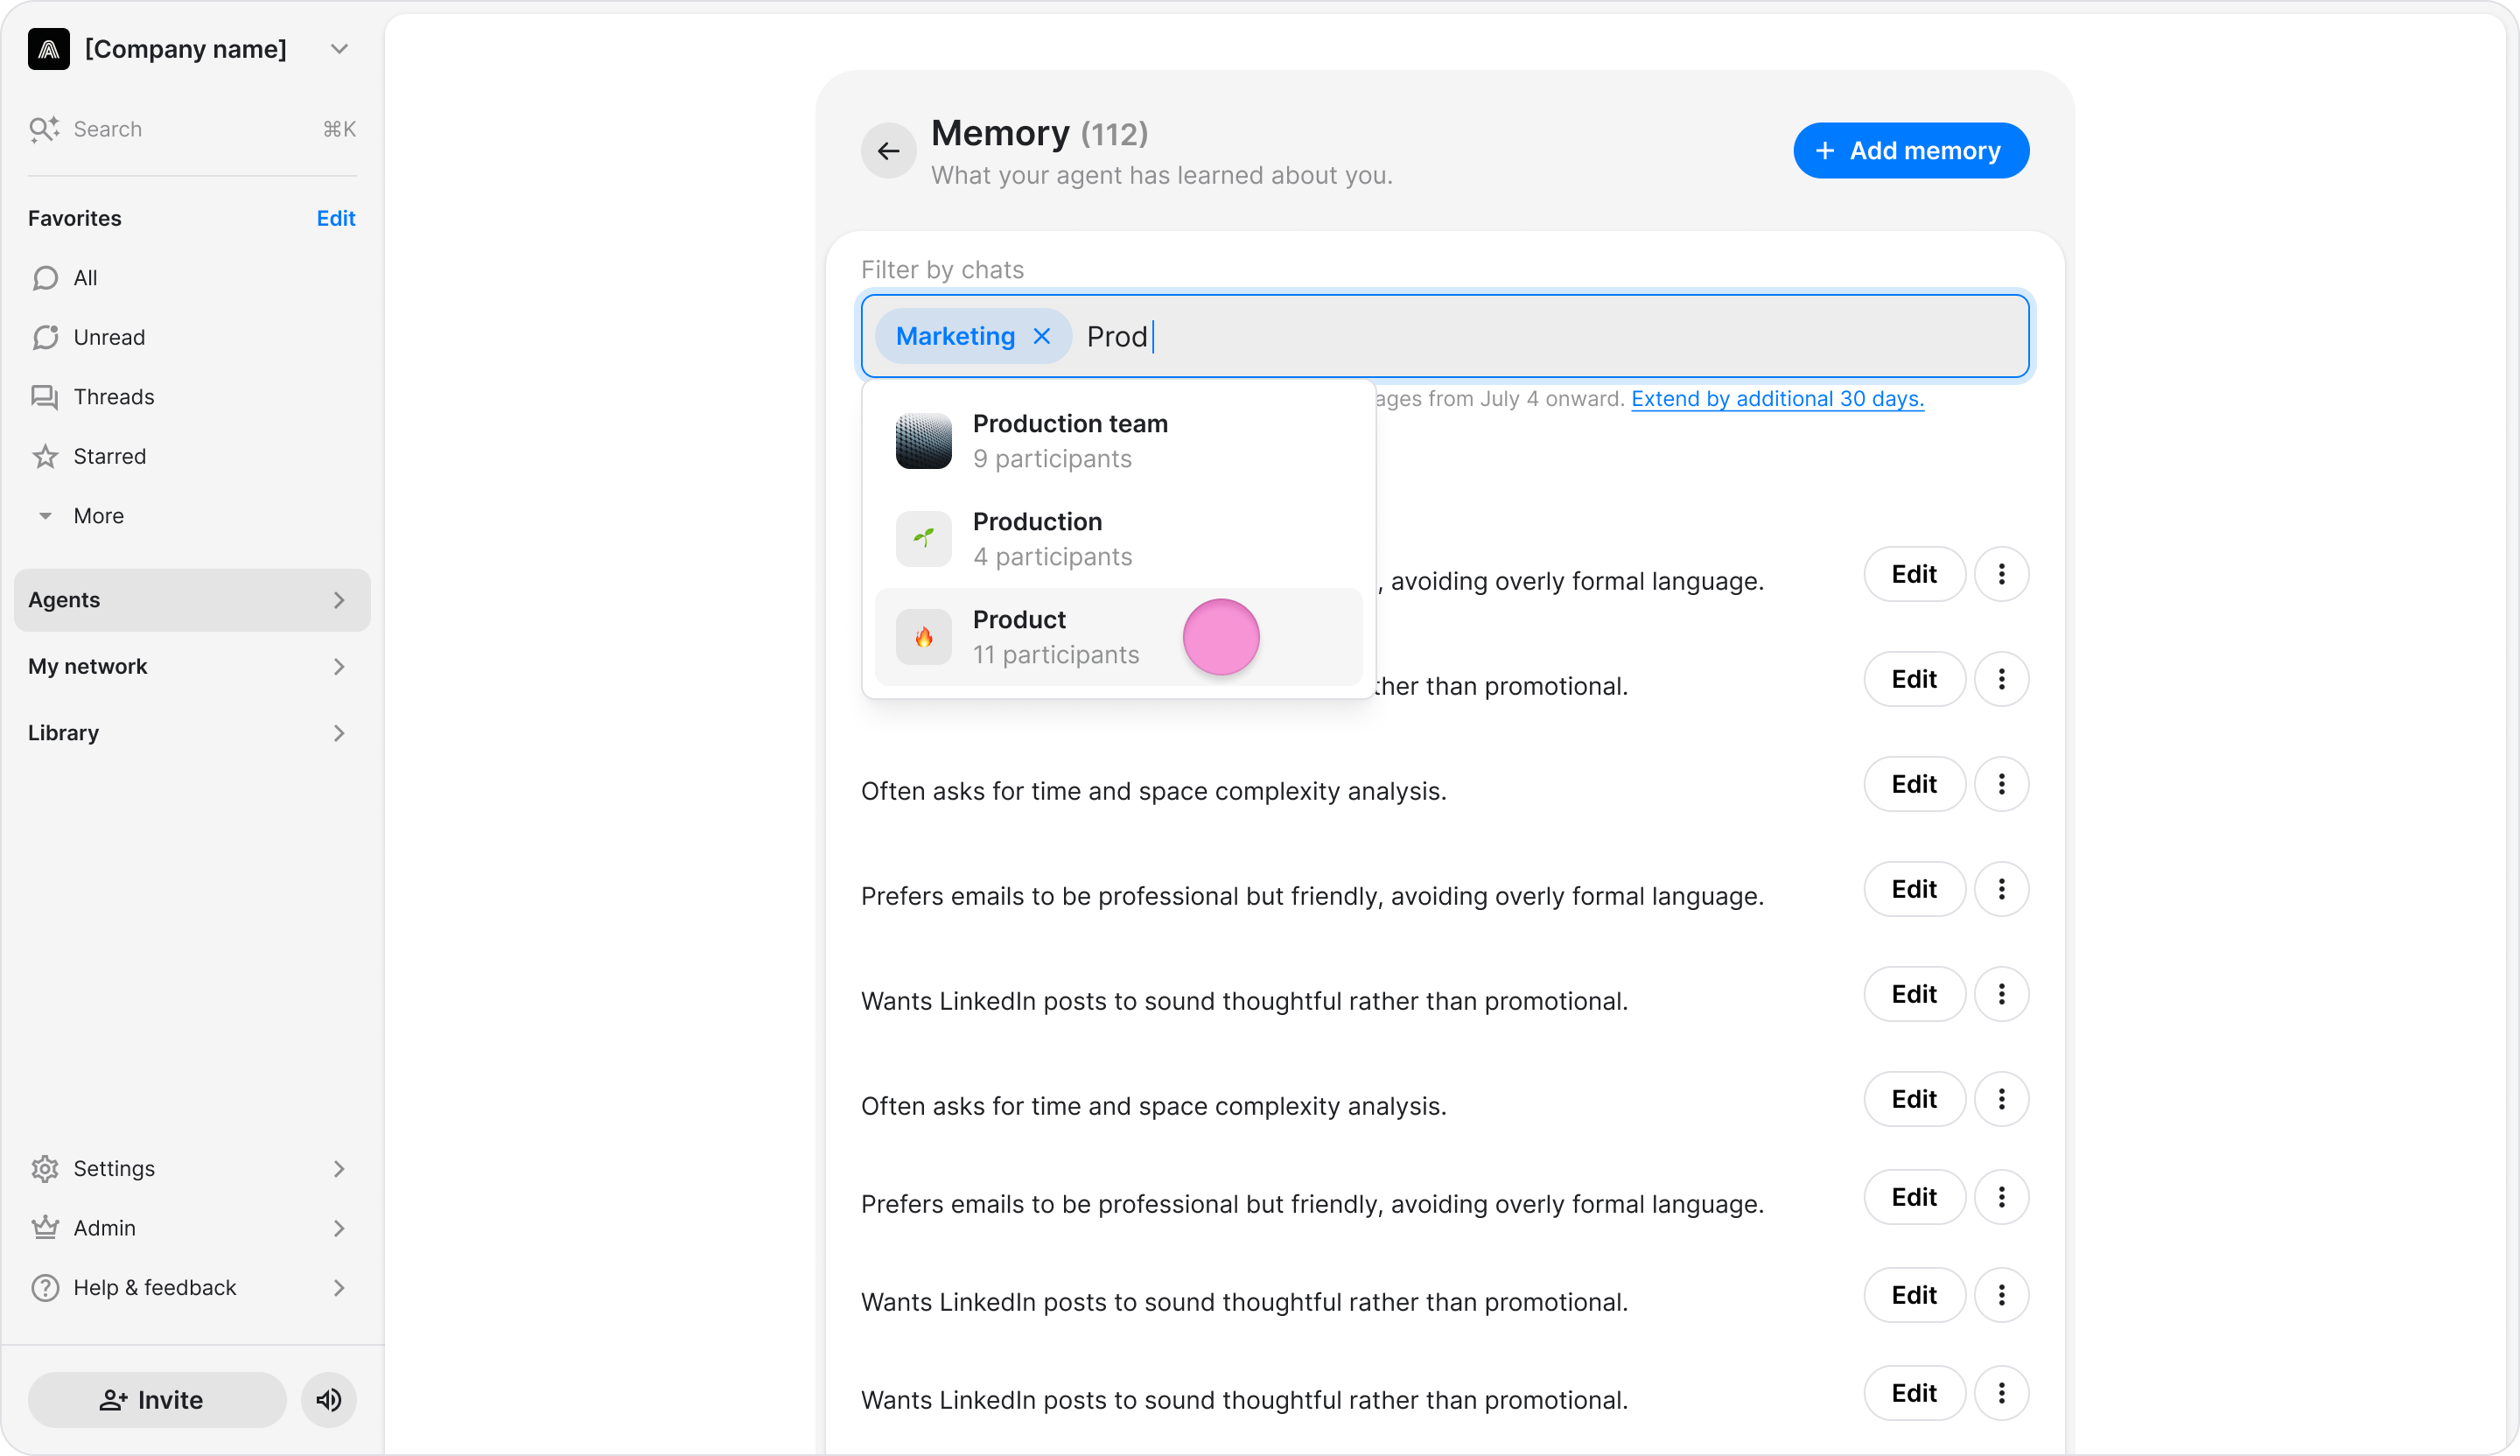Open options for last LinkedIn posts memory

(x=2001, y=1393)
